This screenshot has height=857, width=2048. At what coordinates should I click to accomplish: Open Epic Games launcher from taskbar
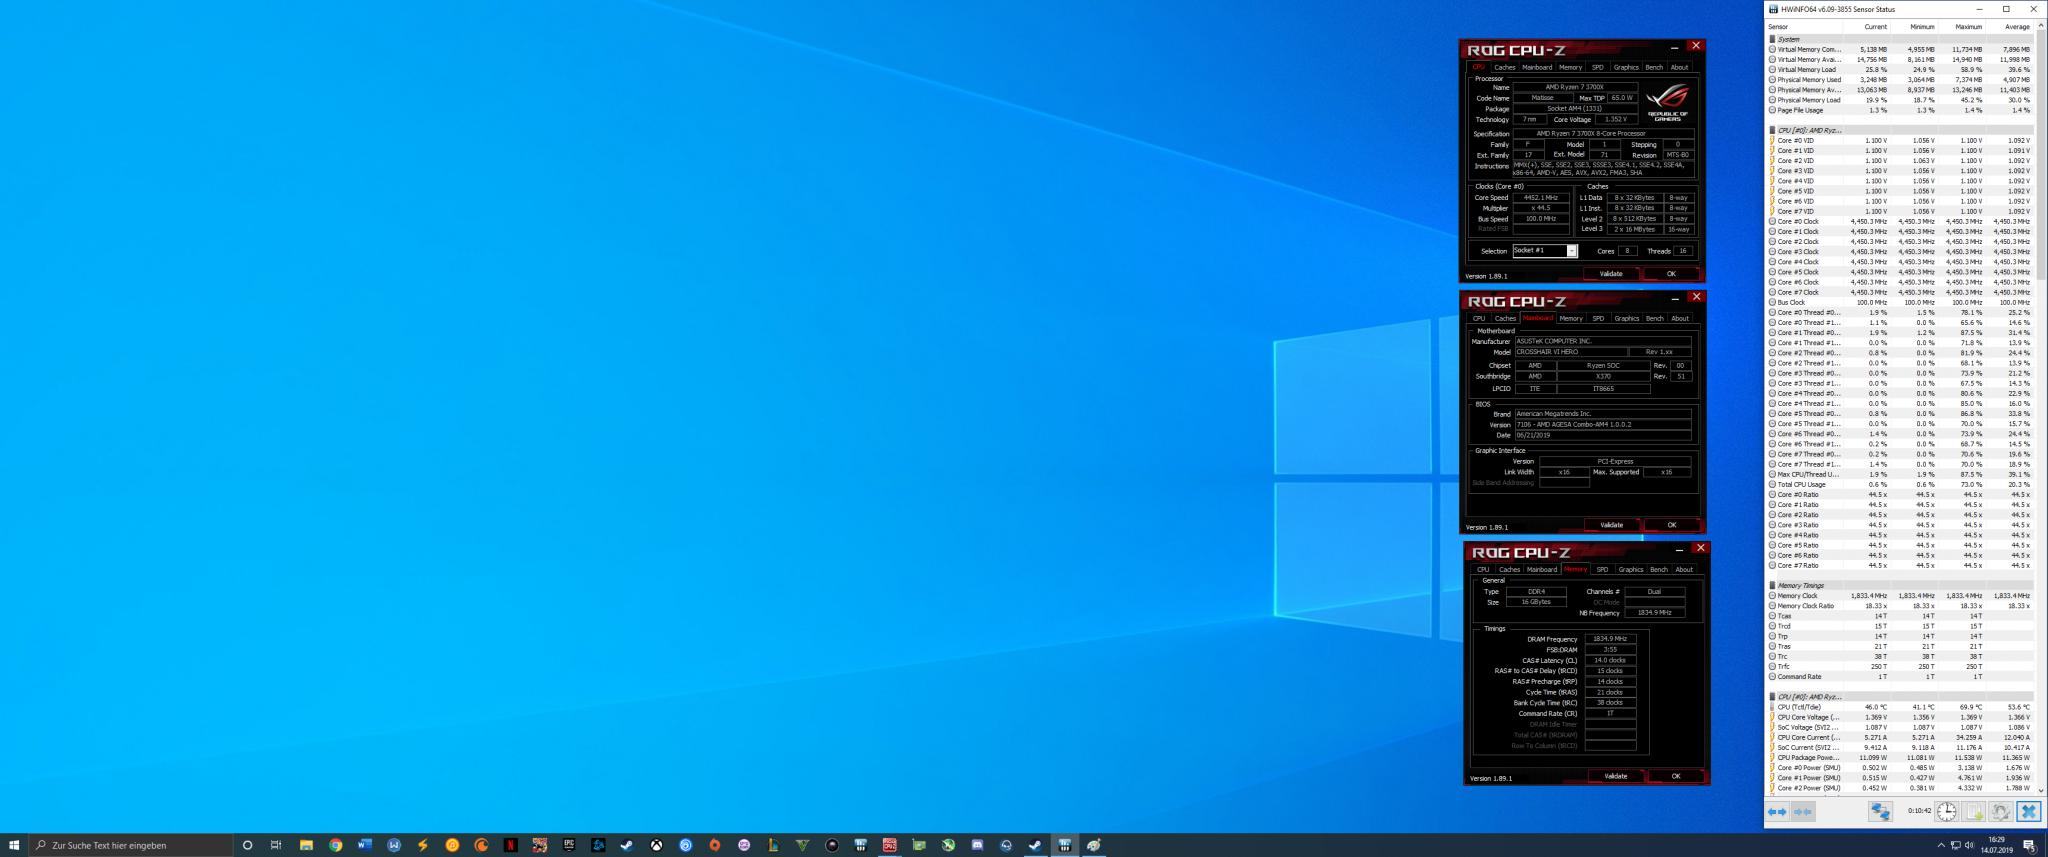568,845
